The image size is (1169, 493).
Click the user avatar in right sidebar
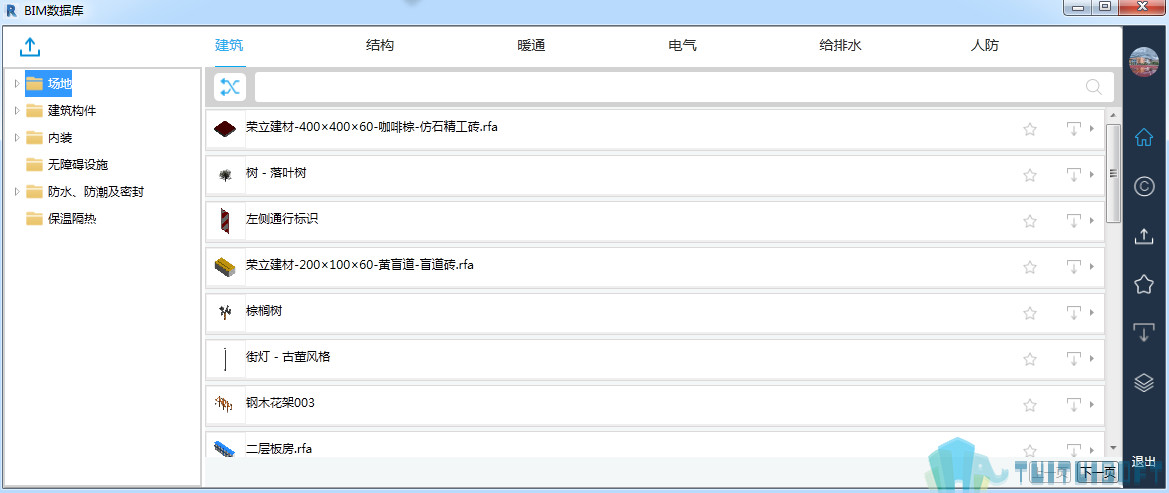point(1143,63)
